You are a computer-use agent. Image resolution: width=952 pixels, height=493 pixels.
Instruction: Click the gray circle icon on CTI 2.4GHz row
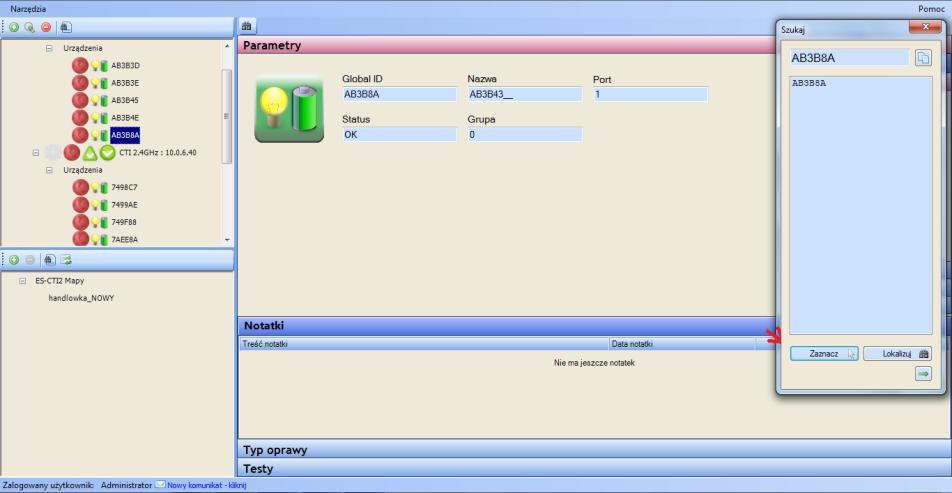point(53,152)
